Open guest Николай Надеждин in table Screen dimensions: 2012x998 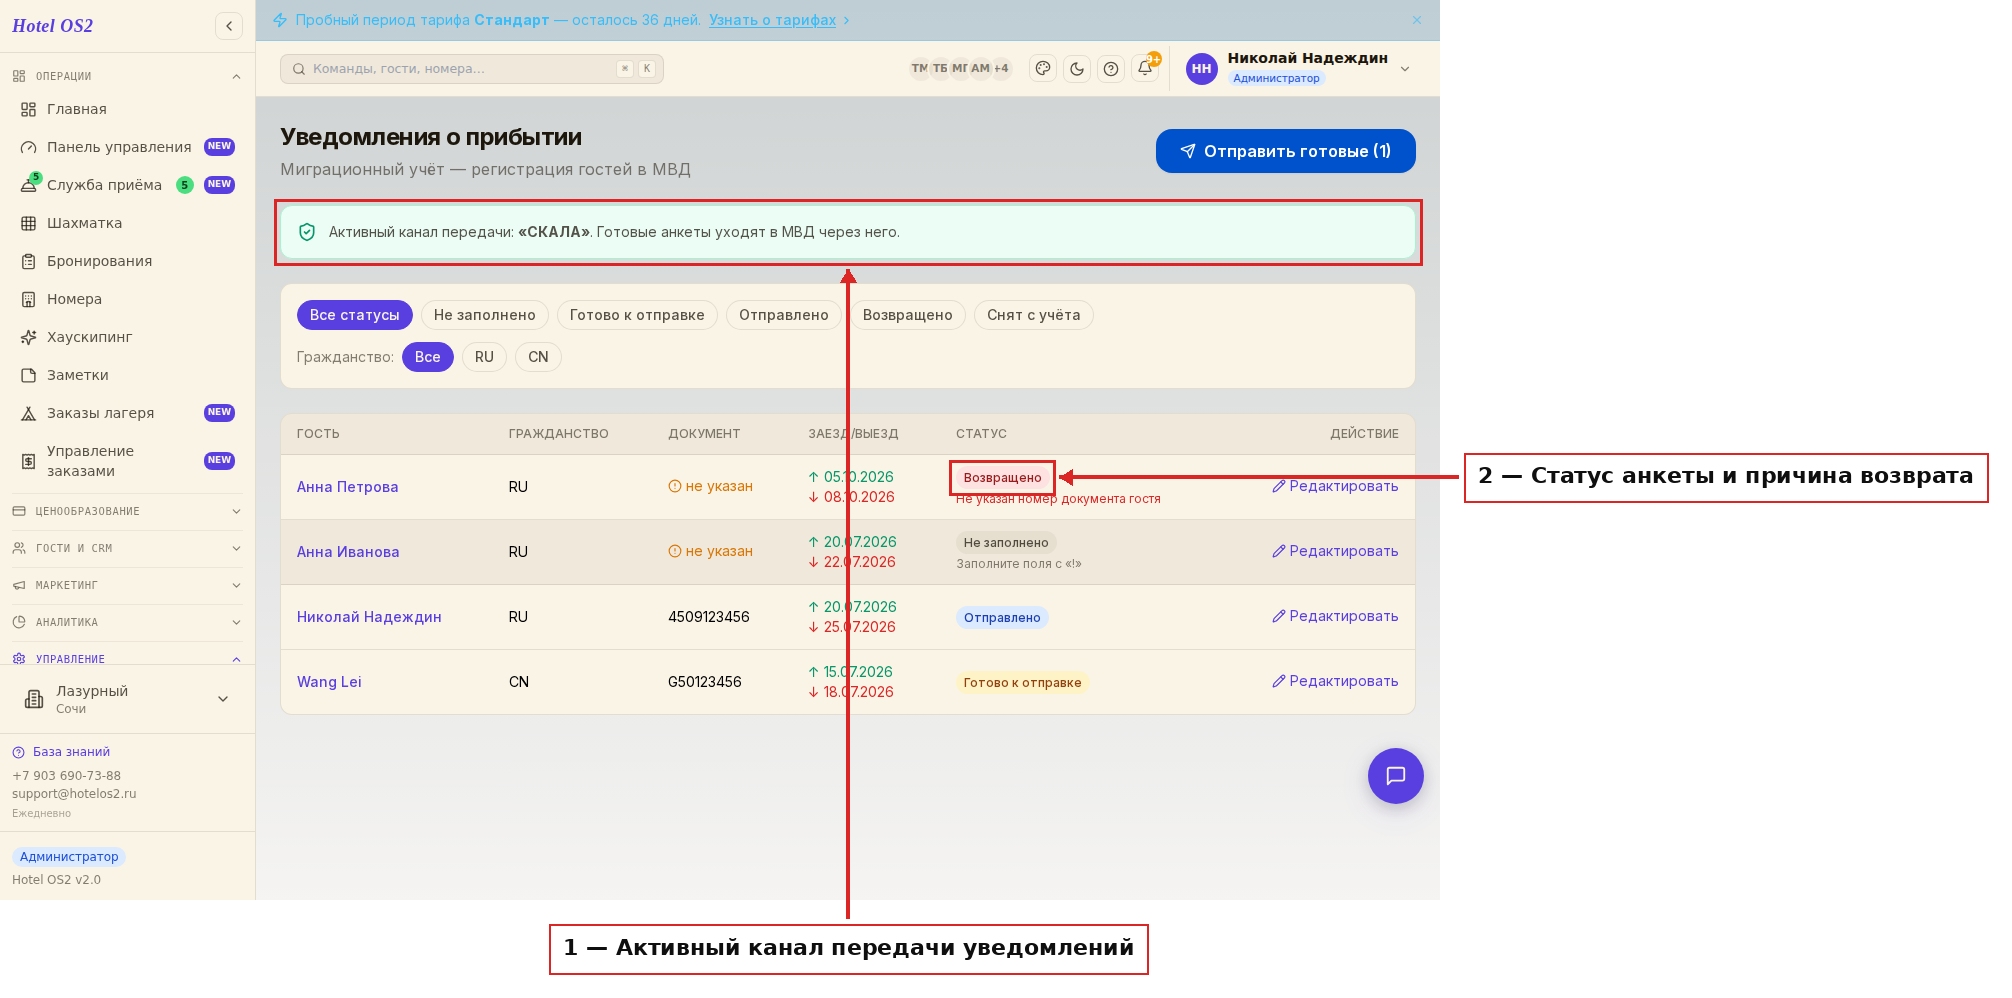tap(369, 617)
